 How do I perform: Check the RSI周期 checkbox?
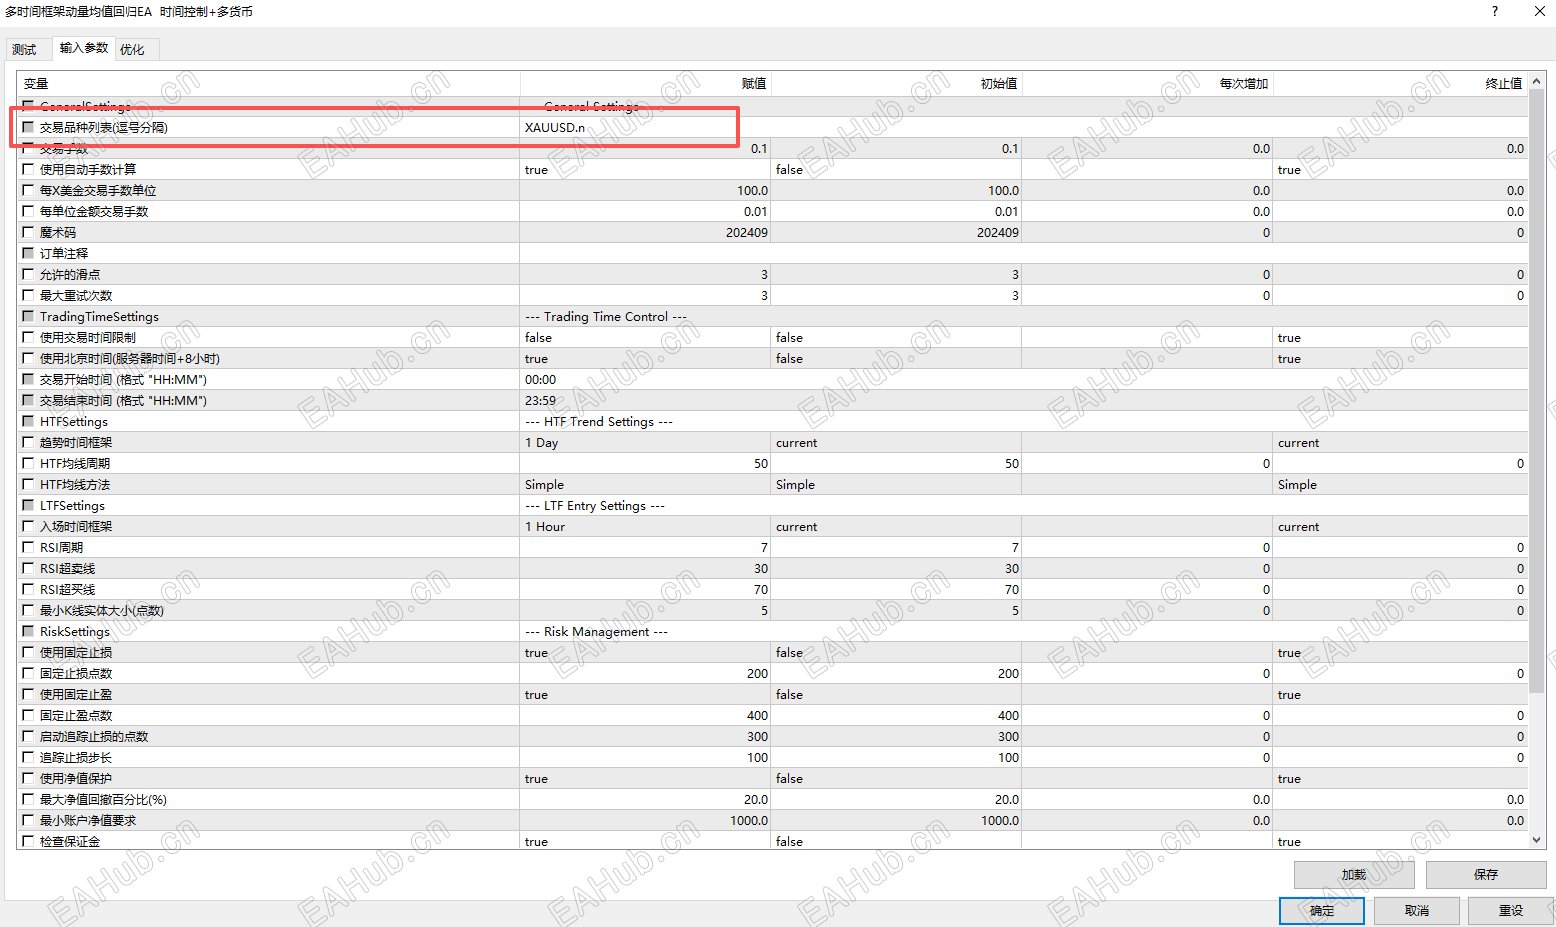(x=28, y=547)
